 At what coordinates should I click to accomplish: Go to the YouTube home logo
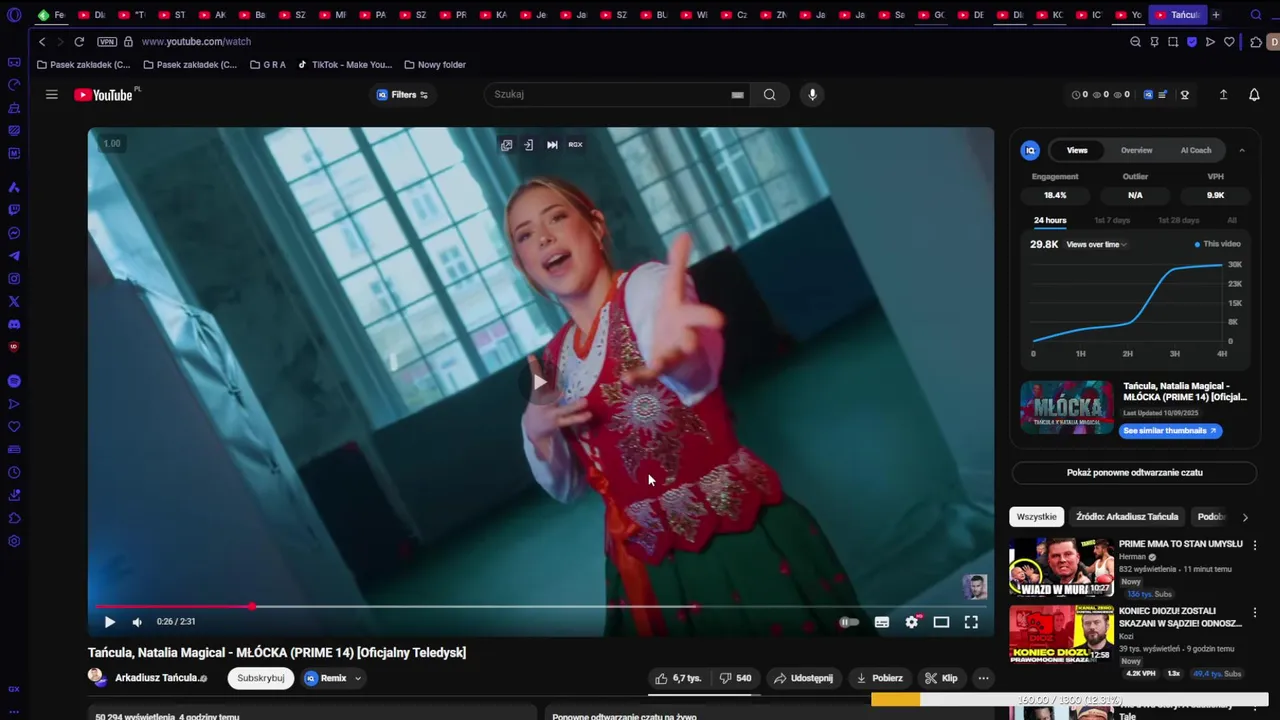[103, 95]
